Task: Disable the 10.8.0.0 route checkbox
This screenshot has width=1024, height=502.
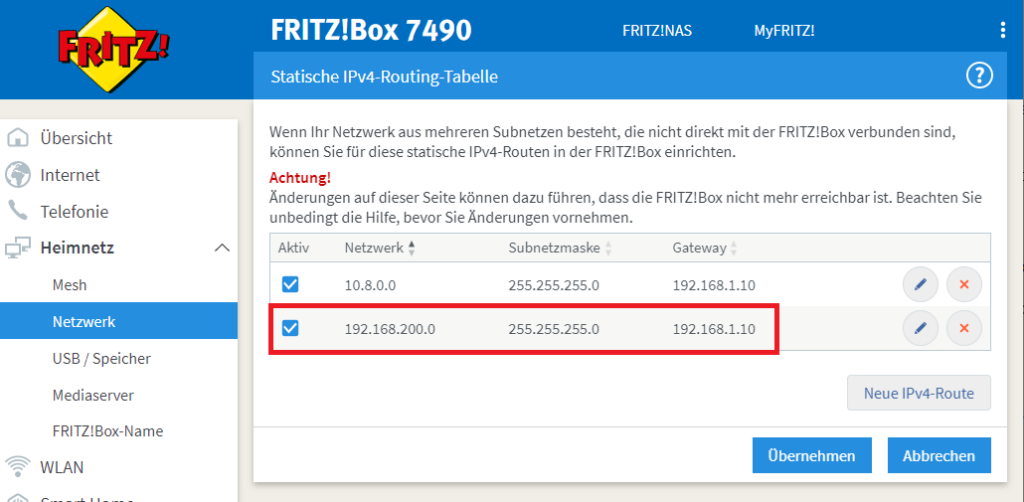Action: [x=290, y=285]
